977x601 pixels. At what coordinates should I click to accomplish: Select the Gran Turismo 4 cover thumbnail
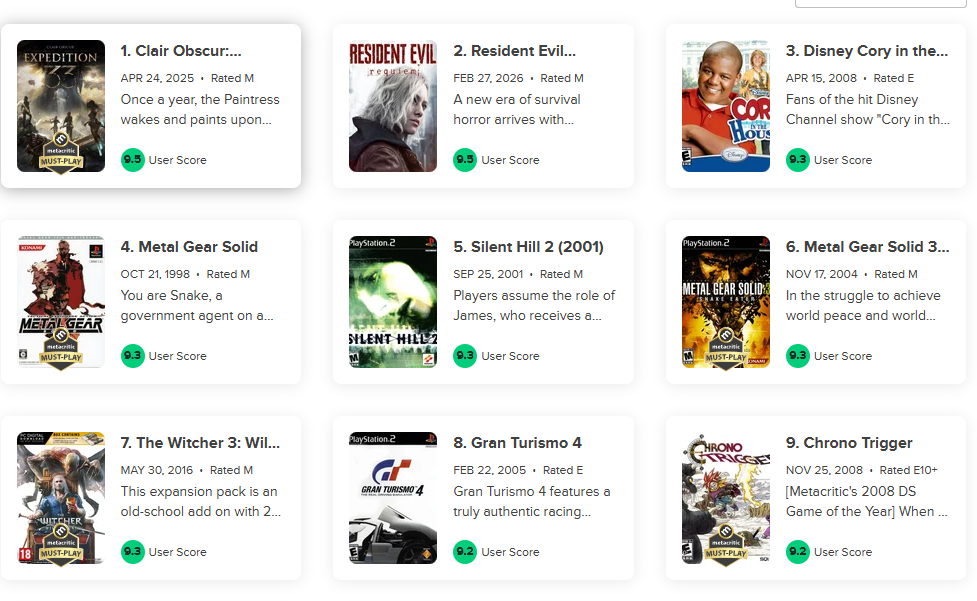tap(393, 498)
